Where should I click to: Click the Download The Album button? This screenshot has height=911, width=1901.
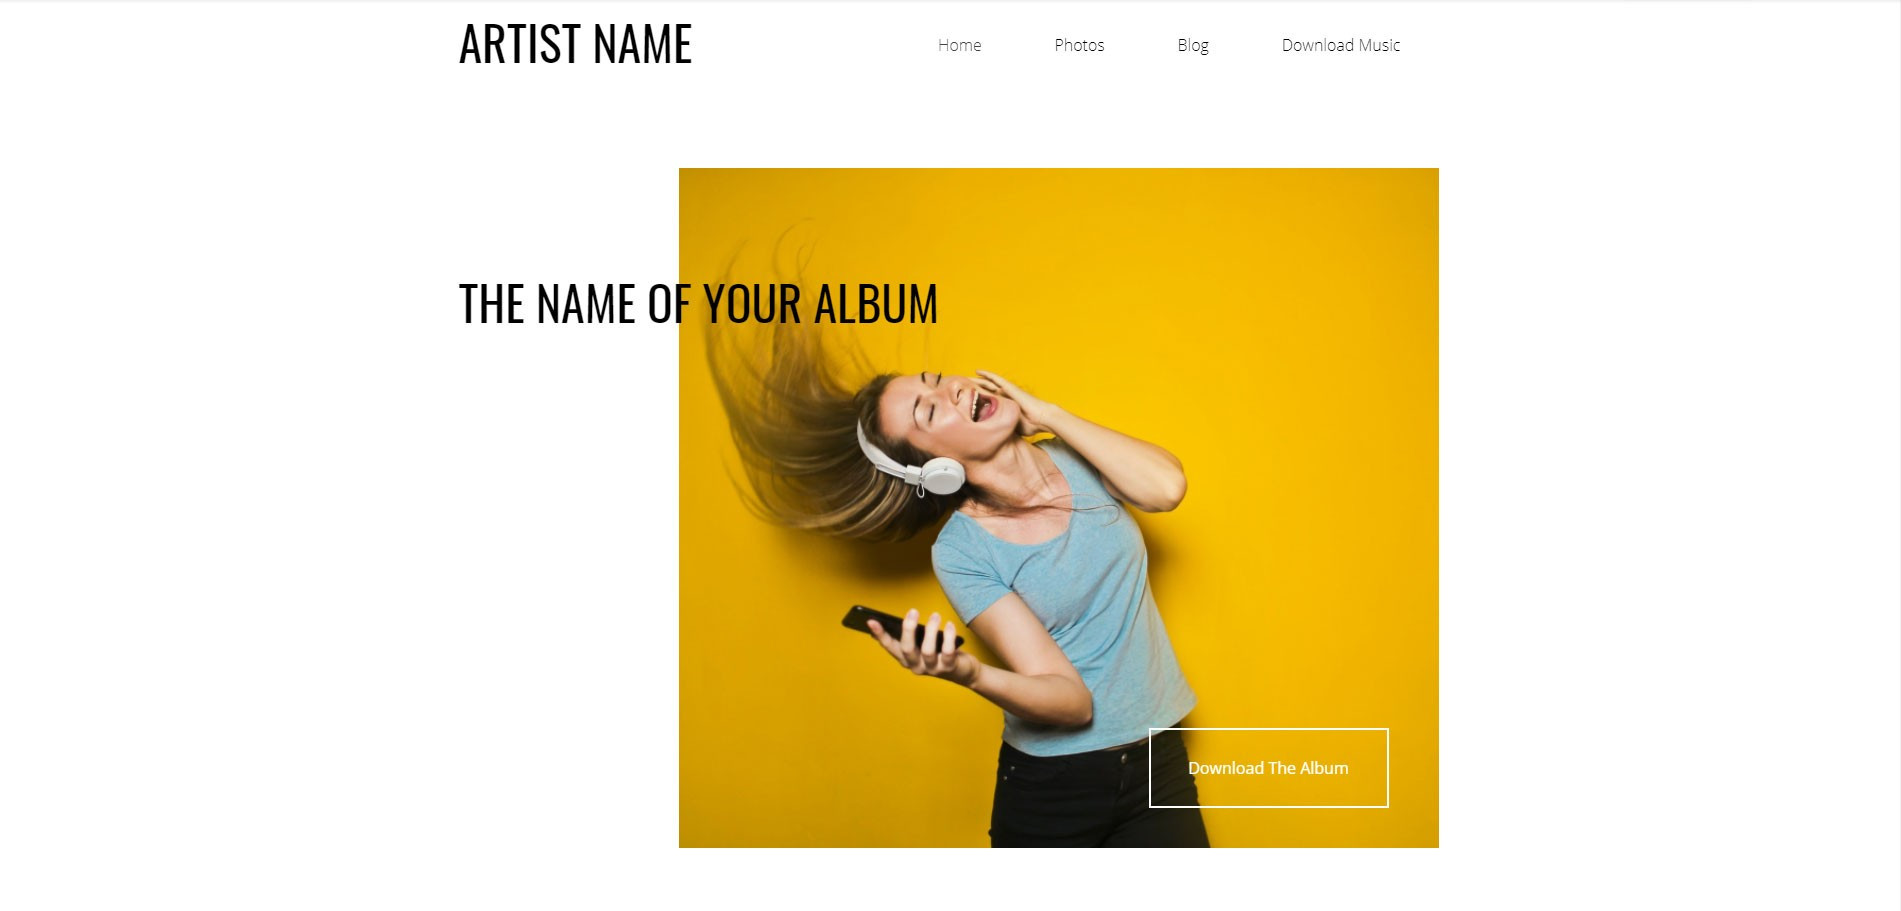tap(1268, 768)
